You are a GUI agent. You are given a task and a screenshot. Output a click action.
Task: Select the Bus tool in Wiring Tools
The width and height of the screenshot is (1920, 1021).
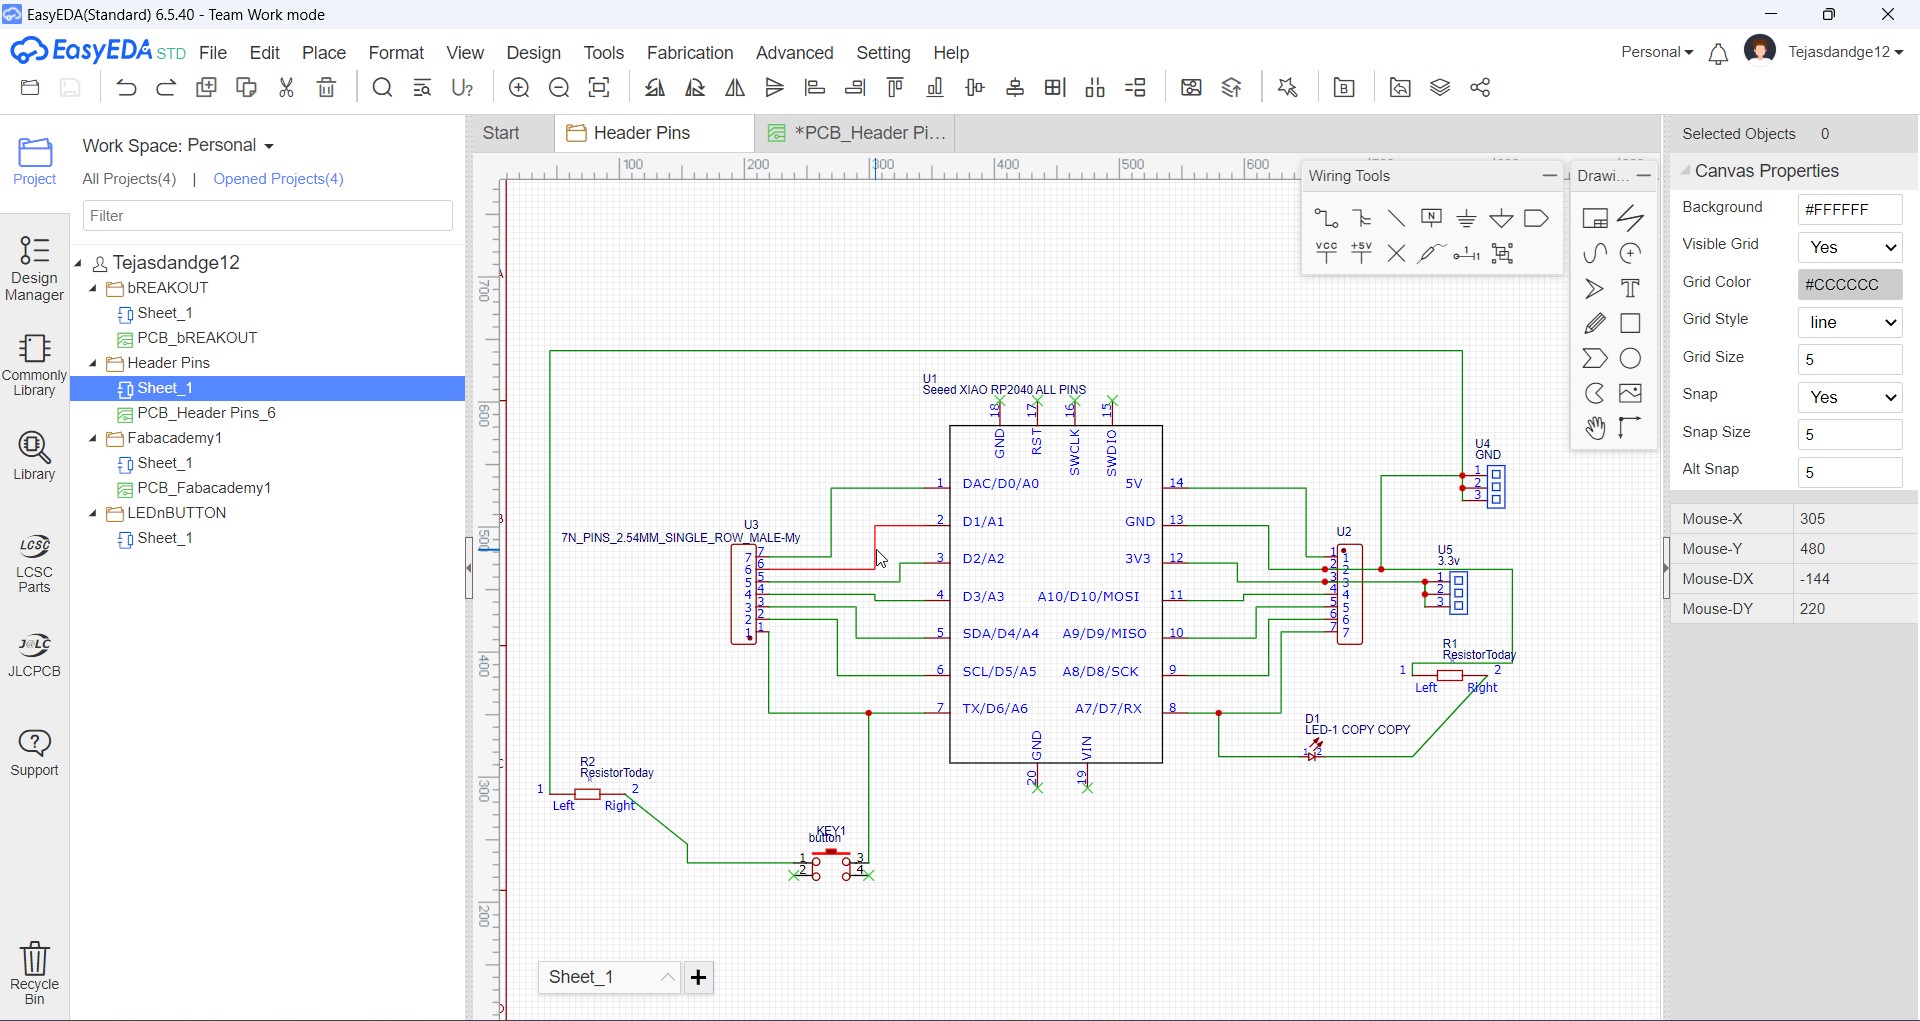[1361, 218]
